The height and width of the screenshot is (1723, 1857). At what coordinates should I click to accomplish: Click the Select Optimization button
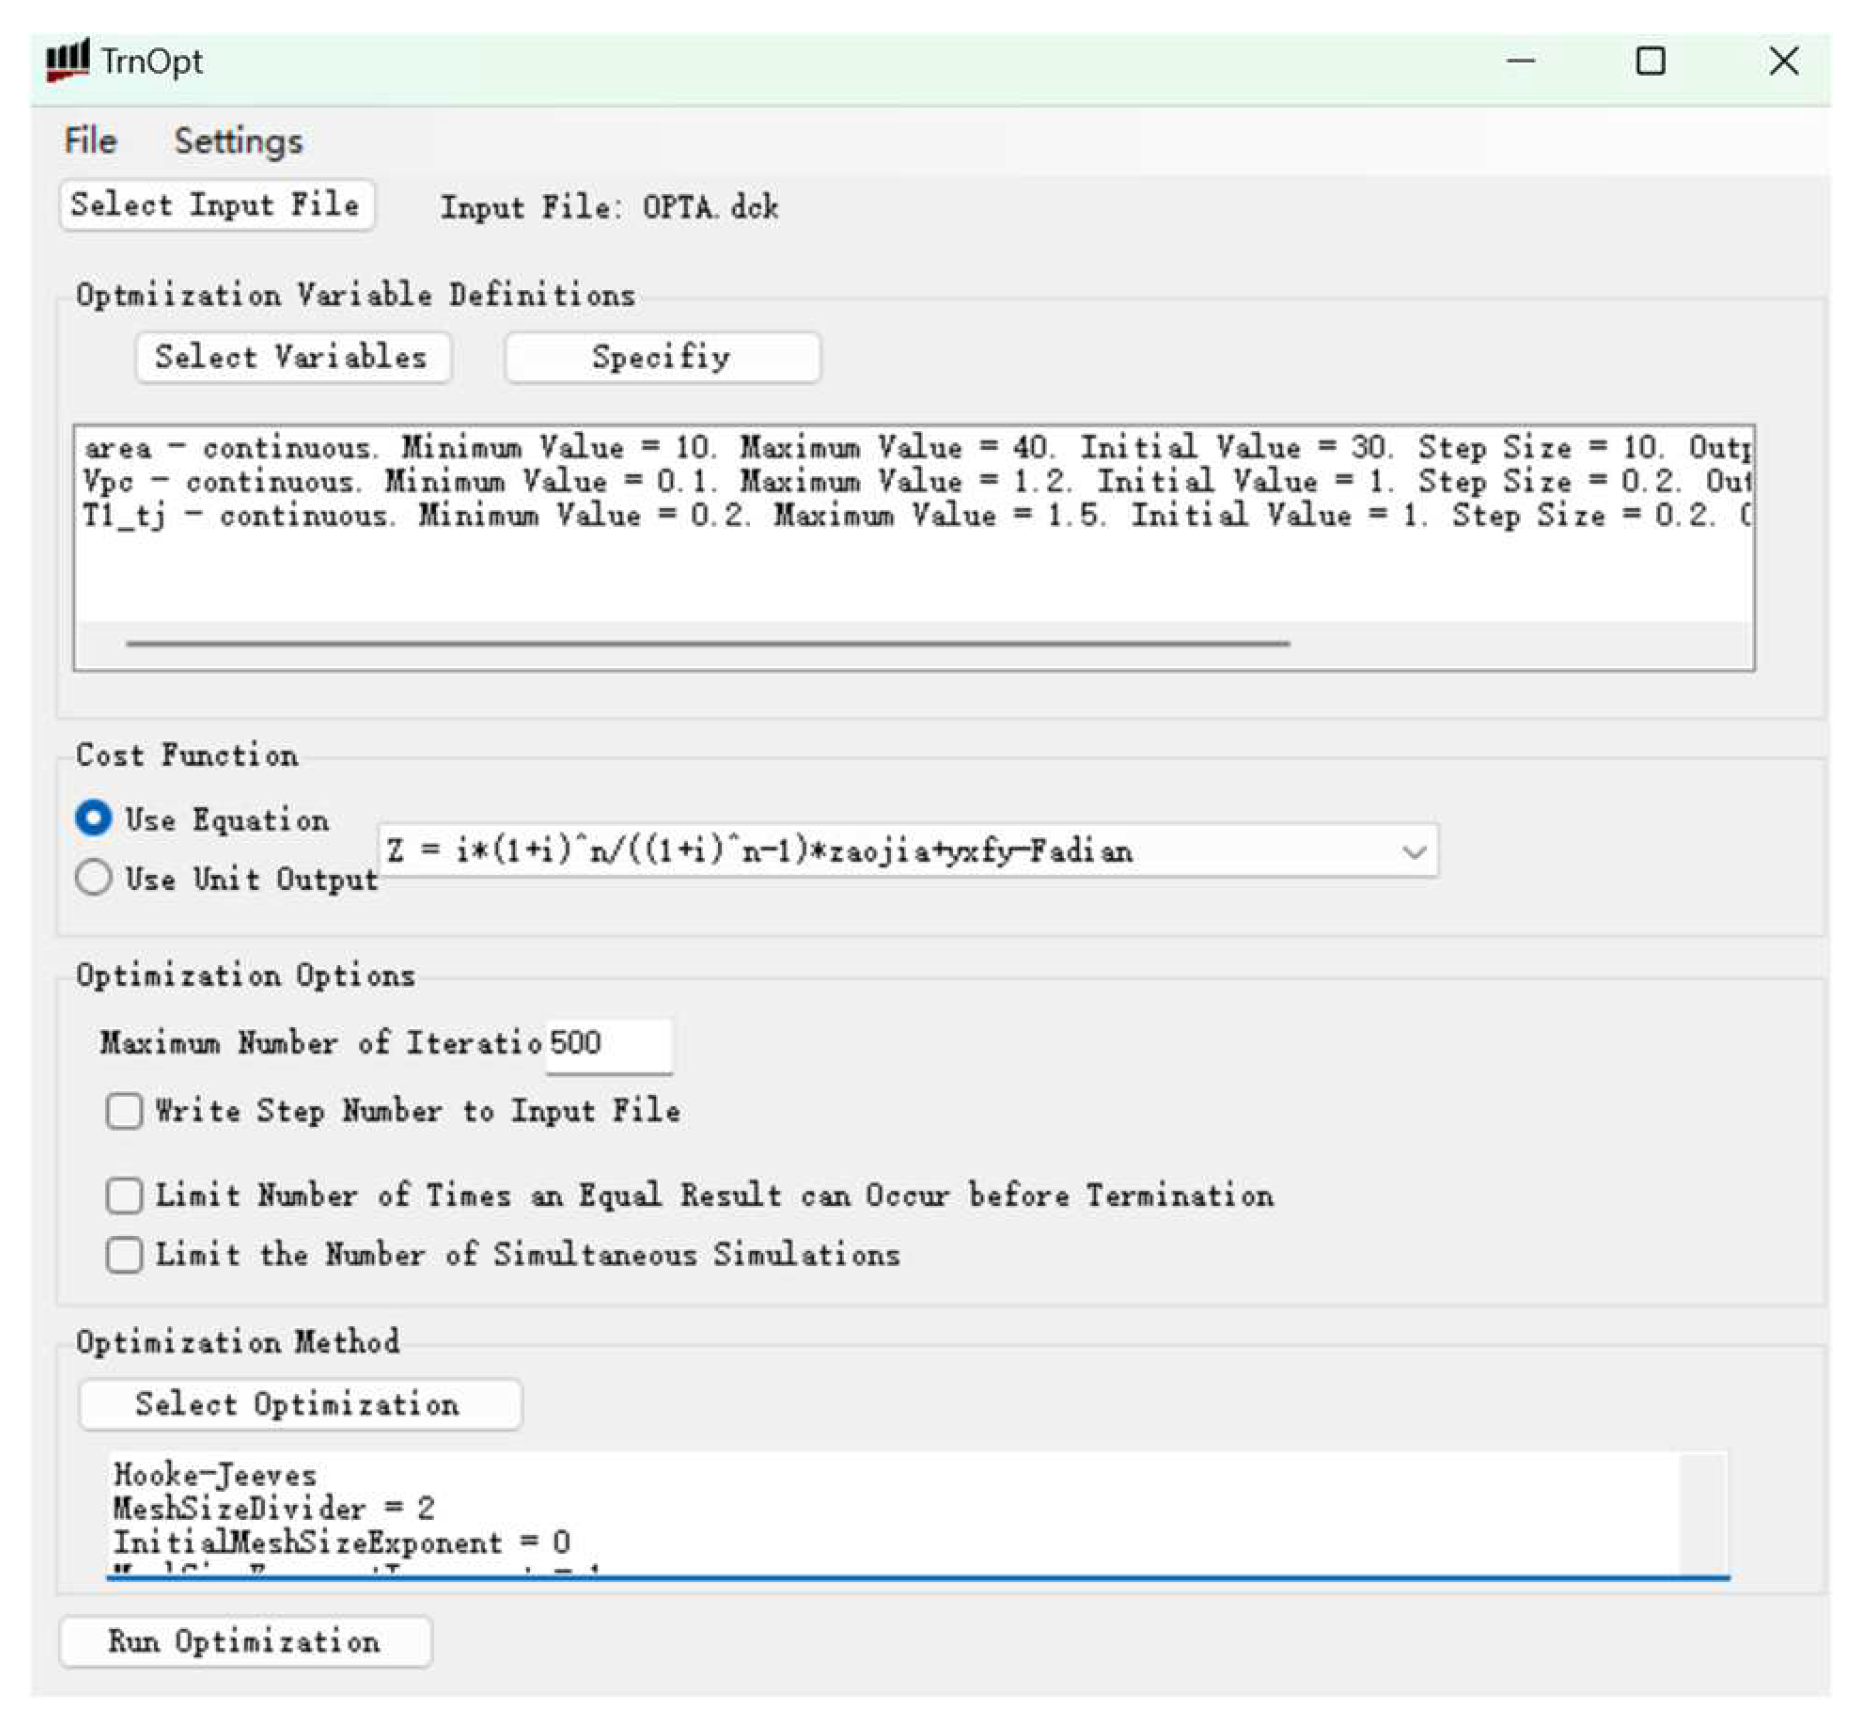(x=299, y=1404)
